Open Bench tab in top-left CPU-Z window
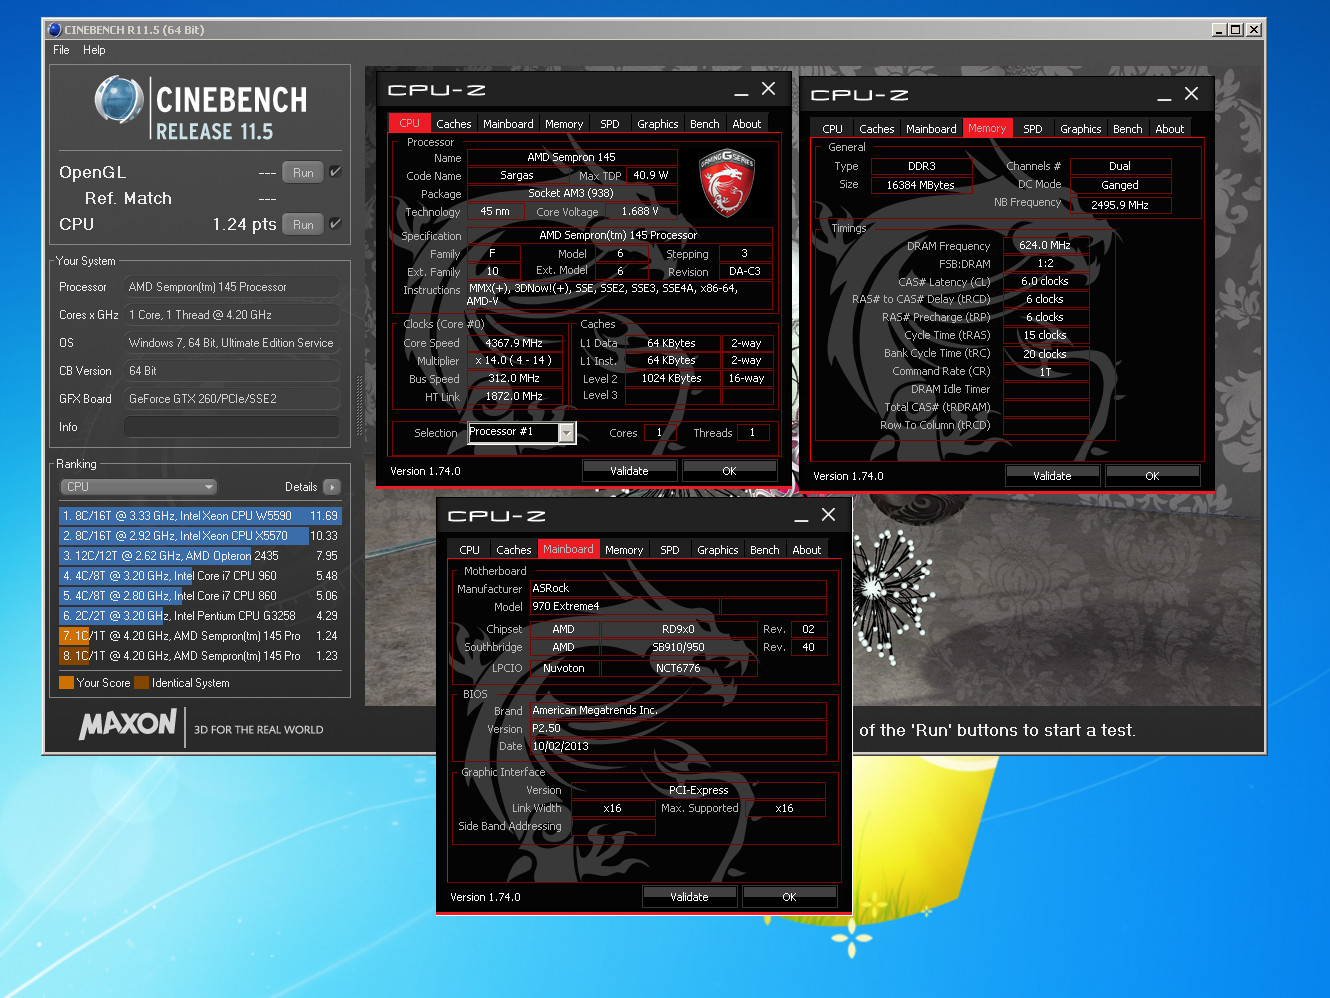Image resolution: width=1330 pixels, height=998 pixels. click(x=705, y=124)
